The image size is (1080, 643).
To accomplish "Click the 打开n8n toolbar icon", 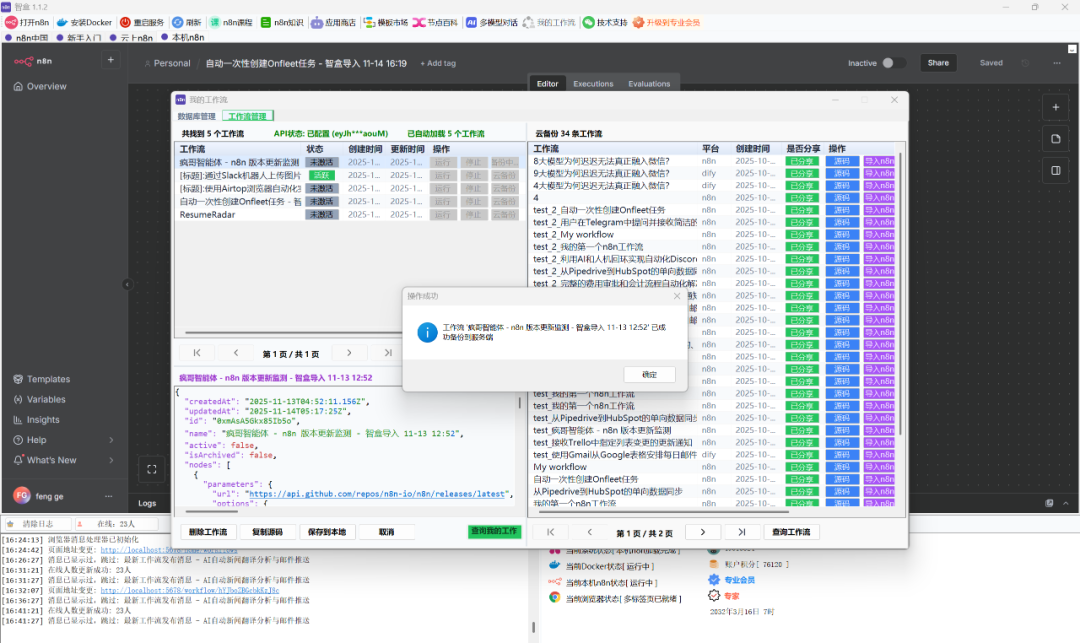I will (11, 22).
